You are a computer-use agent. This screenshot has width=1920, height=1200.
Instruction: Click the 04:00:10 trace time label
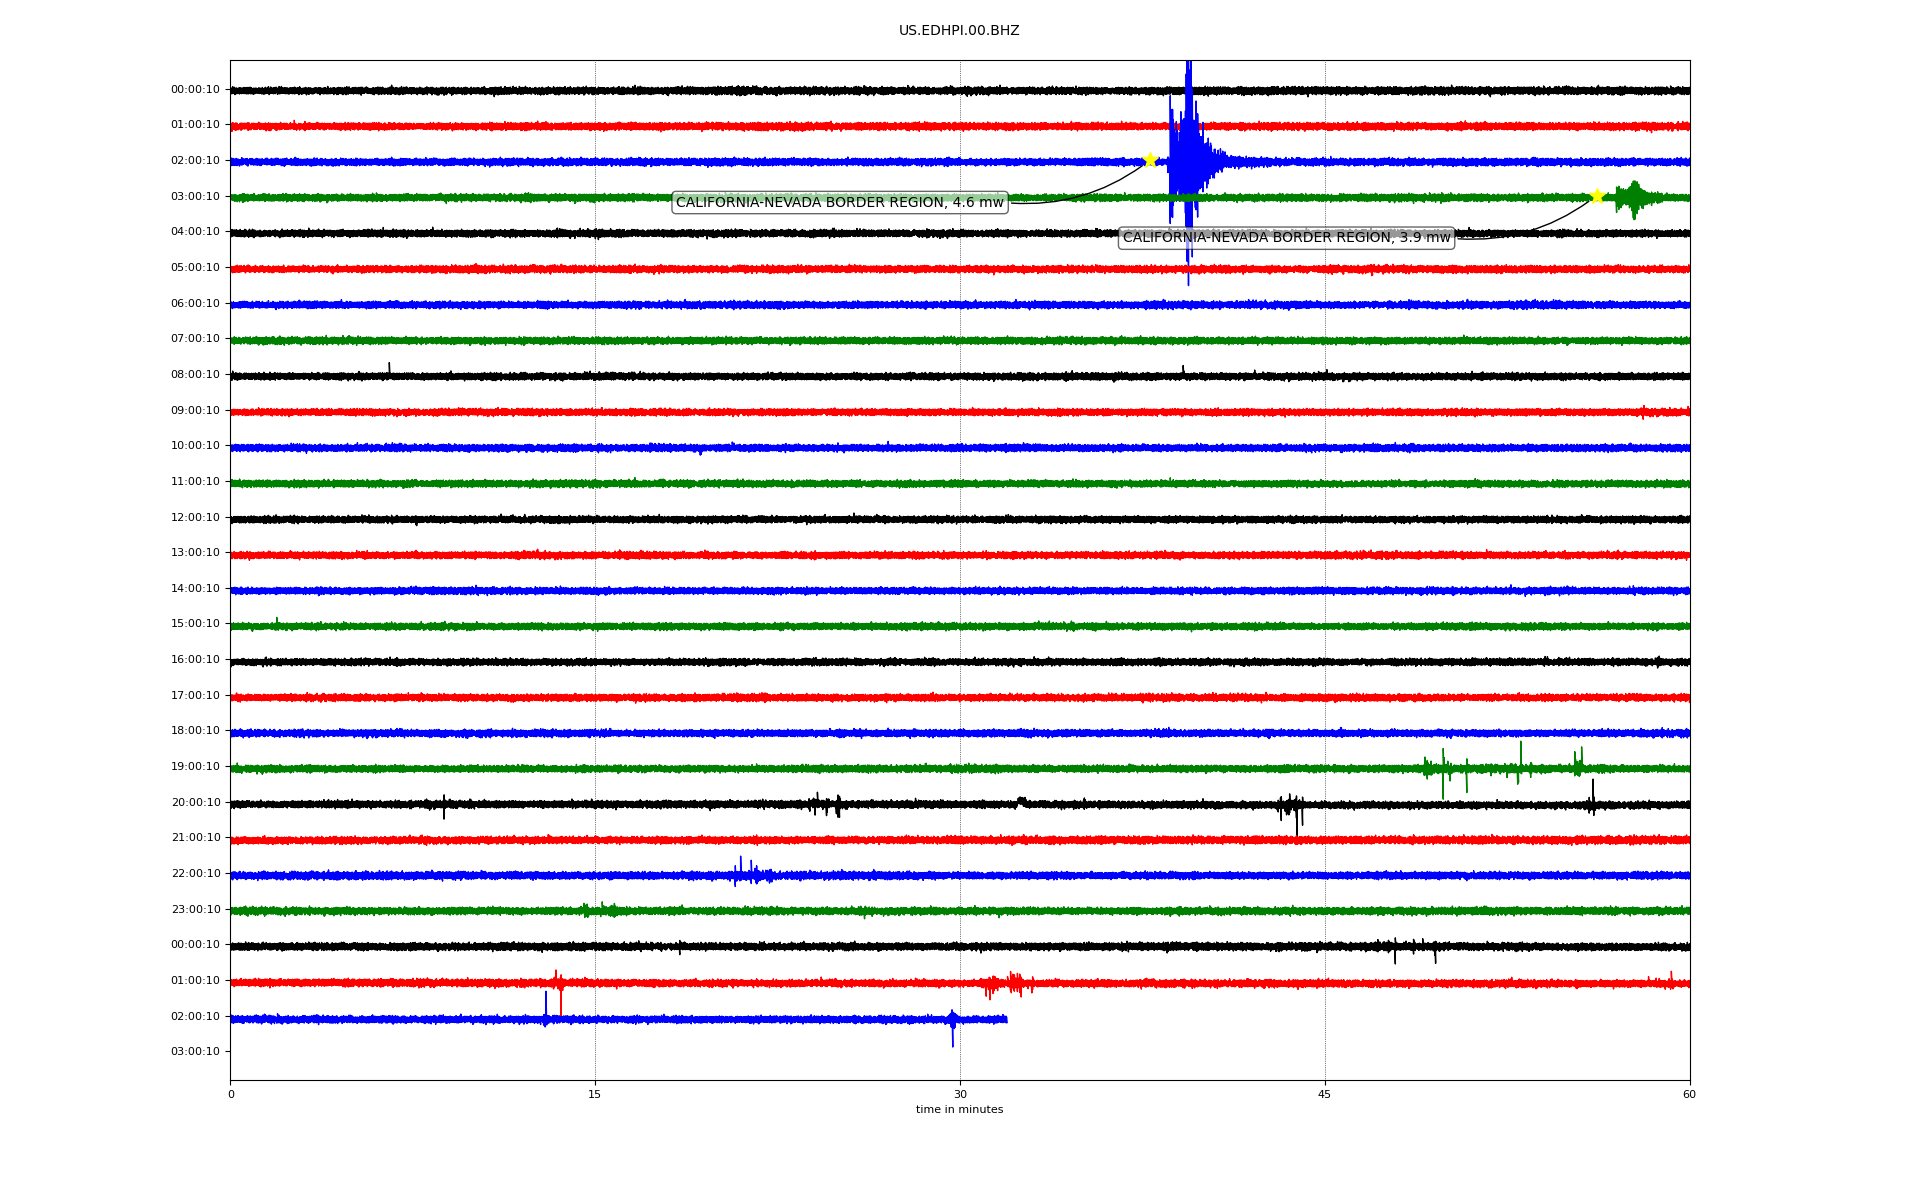[195, 232]
